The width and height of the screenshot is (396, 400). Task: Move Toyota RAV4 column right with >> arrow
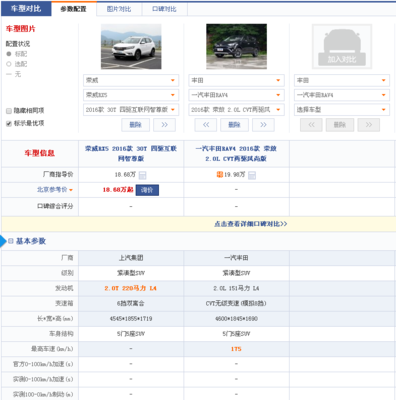(263, 125)
